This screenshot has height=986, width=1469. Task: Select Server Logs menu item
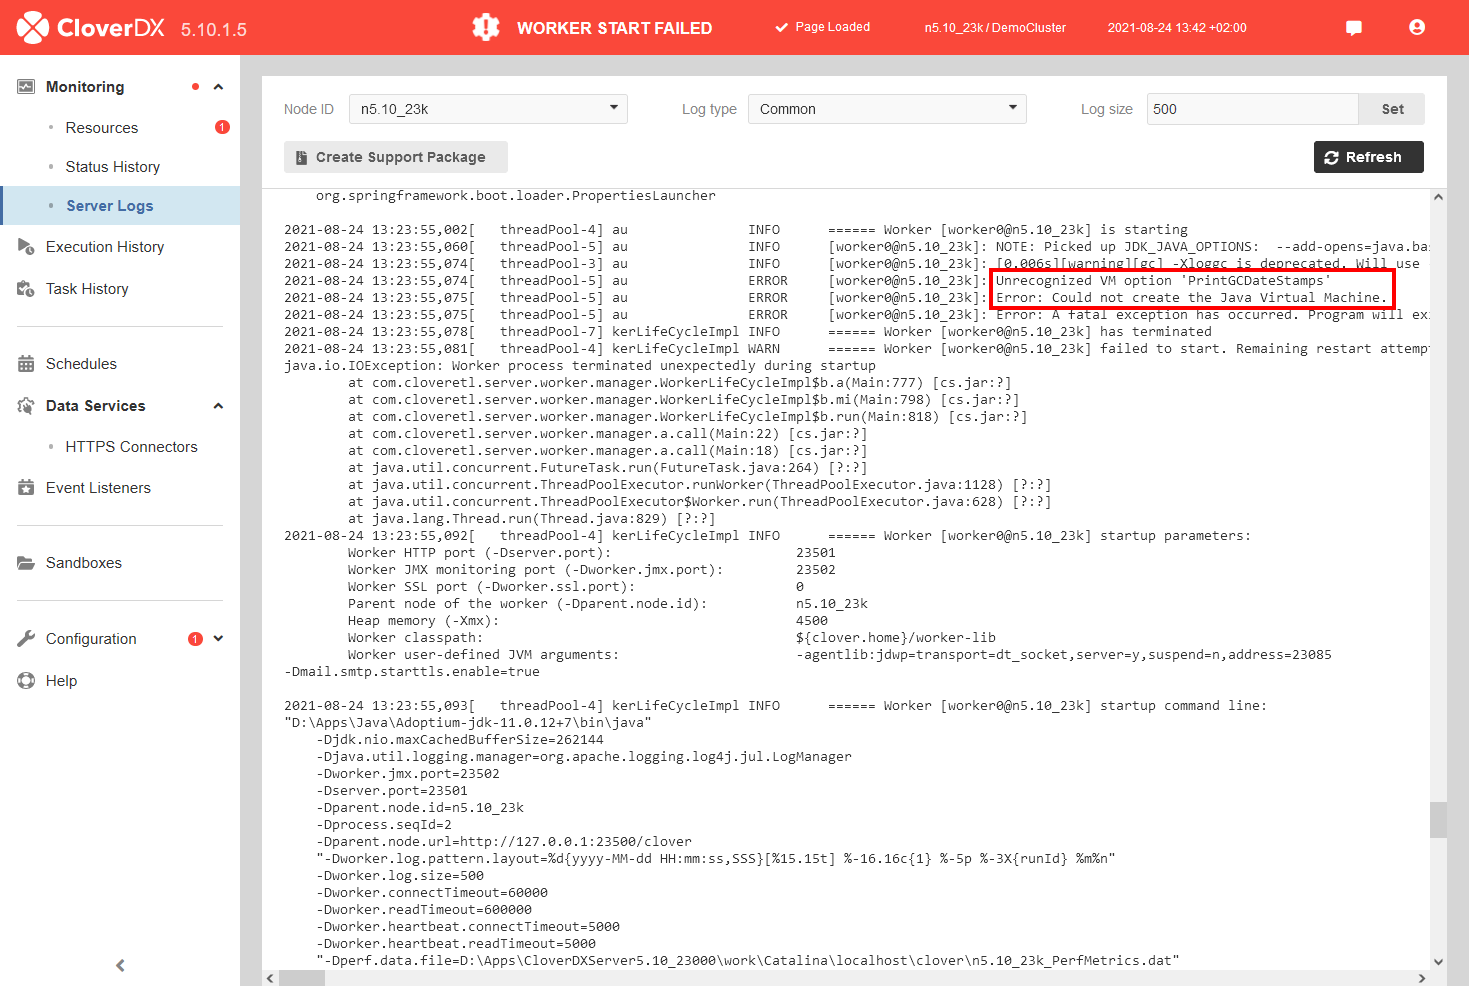(x=120, y=206)
